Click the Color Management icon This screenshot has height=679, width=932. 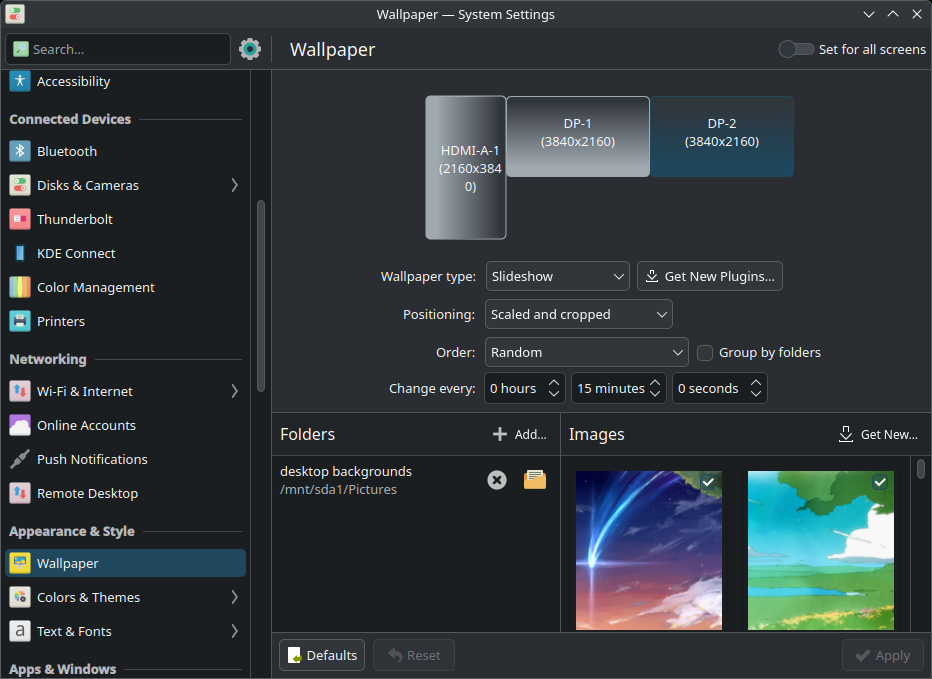coord(20,287)
